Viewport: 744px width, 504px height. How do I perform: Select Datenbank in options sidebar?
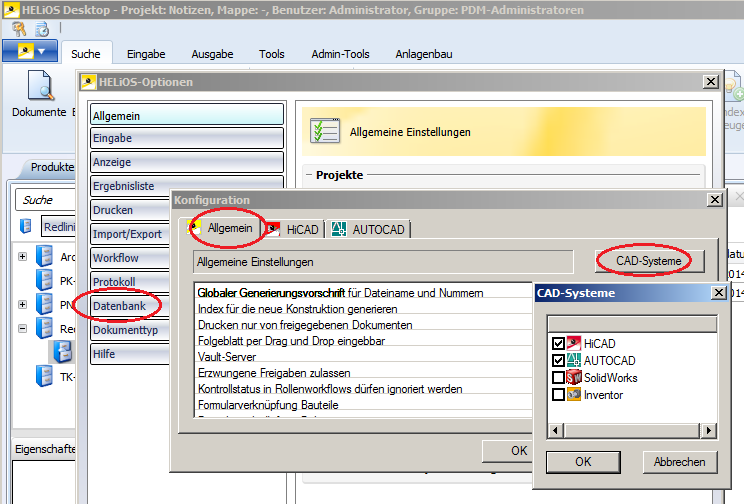pyautogui.click(x=130, y=306)
